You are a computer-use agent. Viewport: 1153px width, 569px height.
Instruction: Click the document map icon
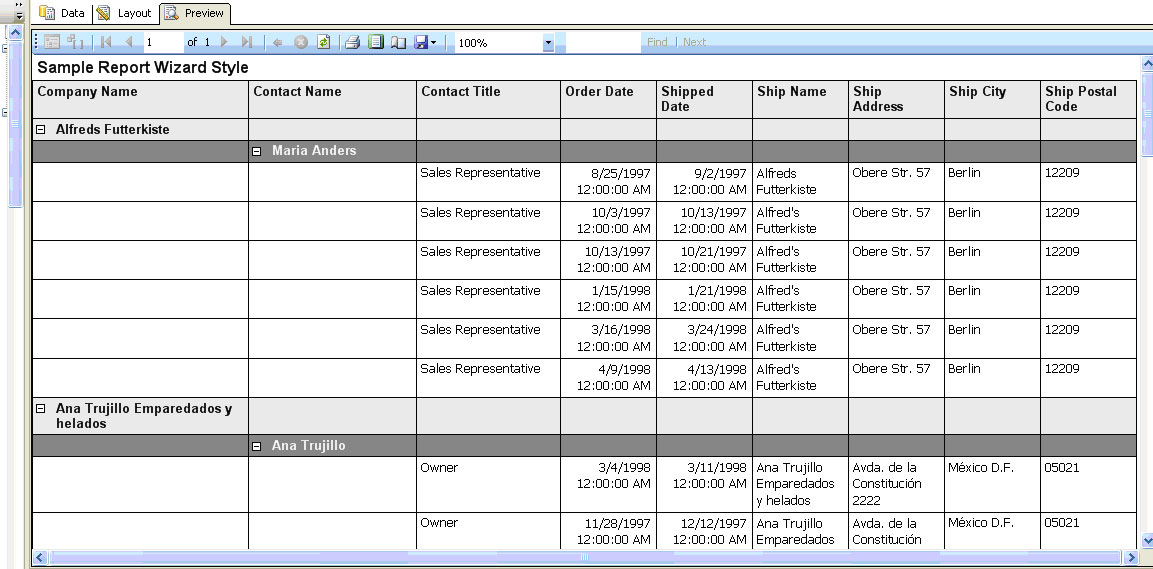click(x=75, y=43)
